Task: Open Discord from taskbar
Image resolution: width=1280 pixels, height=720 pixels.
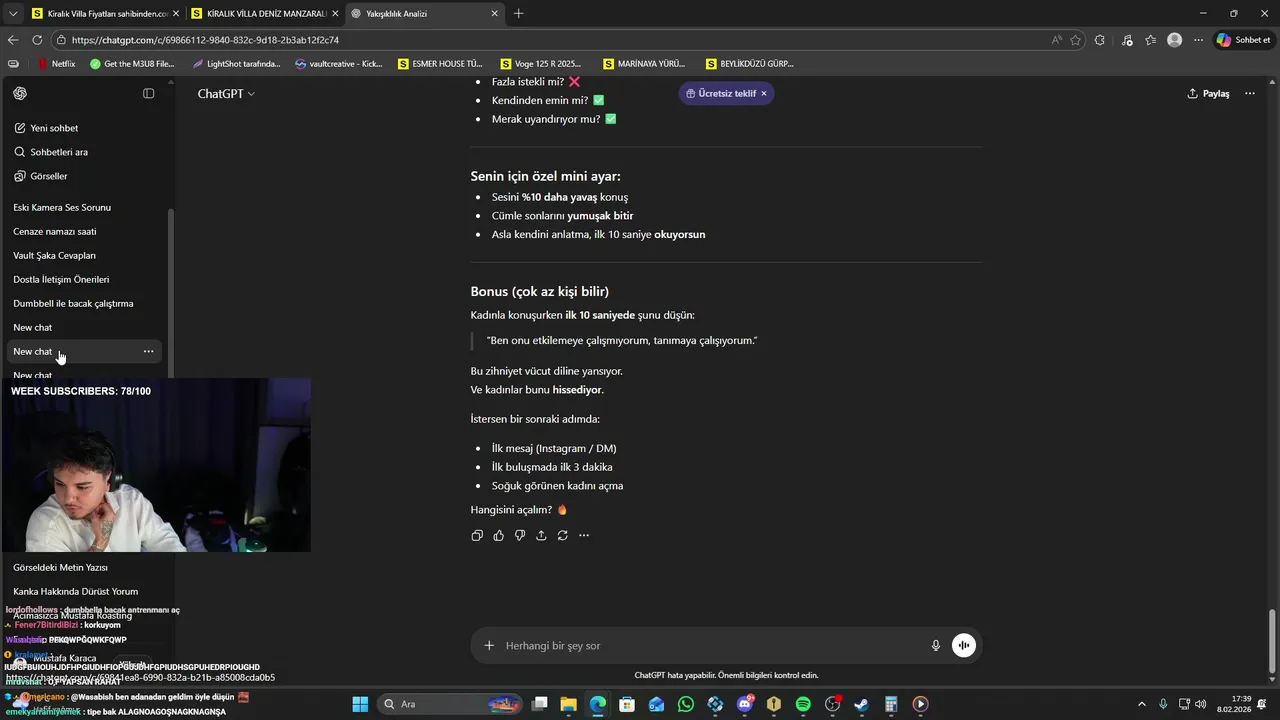Action: [x=744, y=704]
